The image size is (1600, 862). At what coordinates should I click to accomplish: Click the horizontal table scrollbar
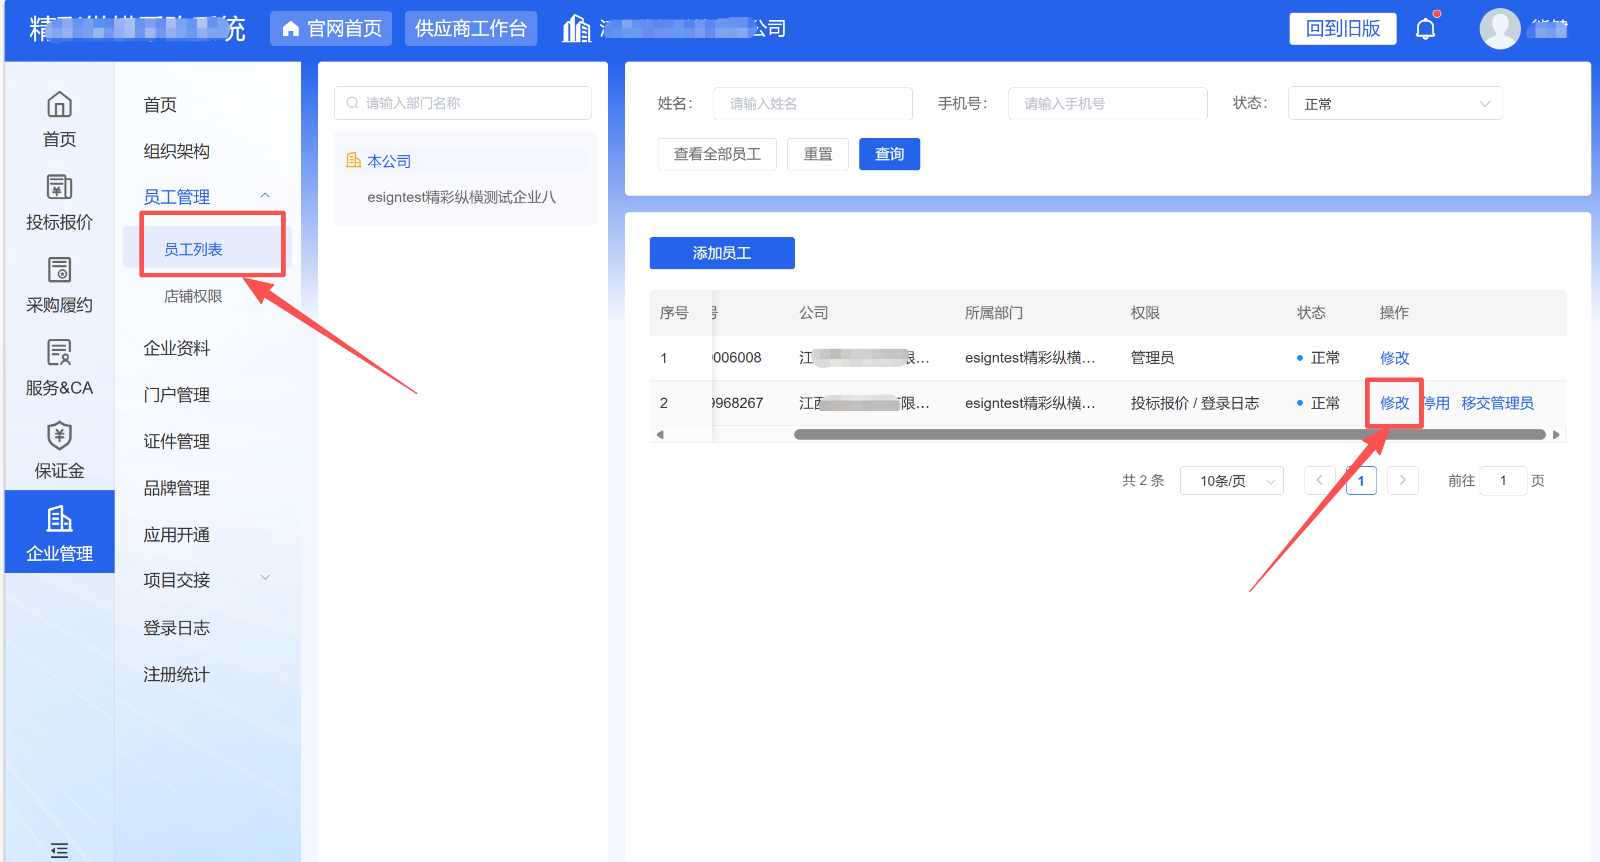(x=1168, y=435)
